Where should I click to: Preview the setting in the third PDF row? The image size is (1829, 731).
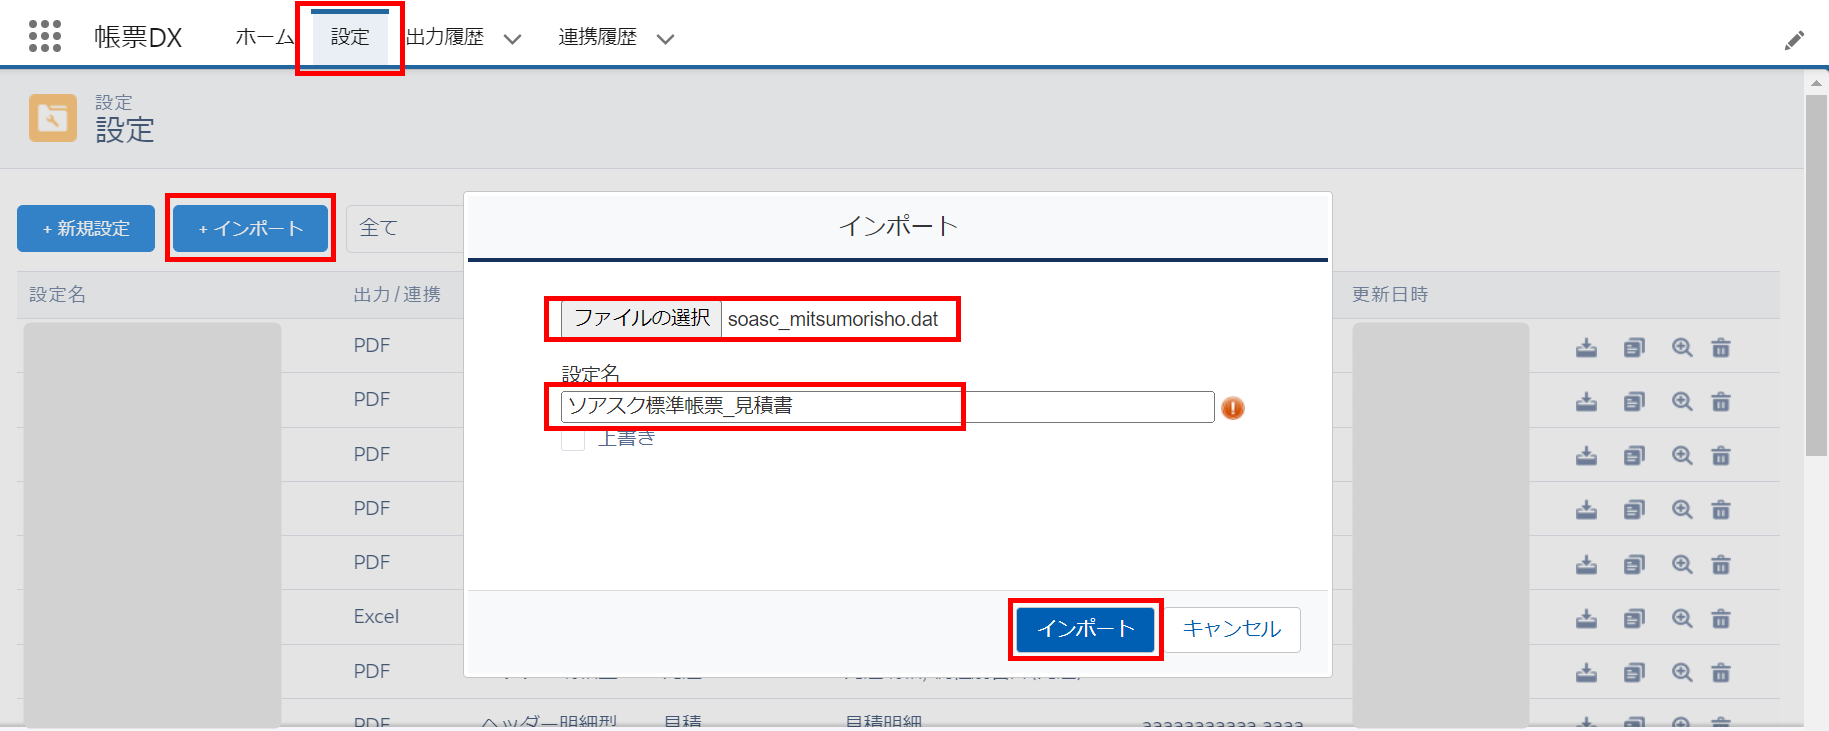[x=1682, y=455]
